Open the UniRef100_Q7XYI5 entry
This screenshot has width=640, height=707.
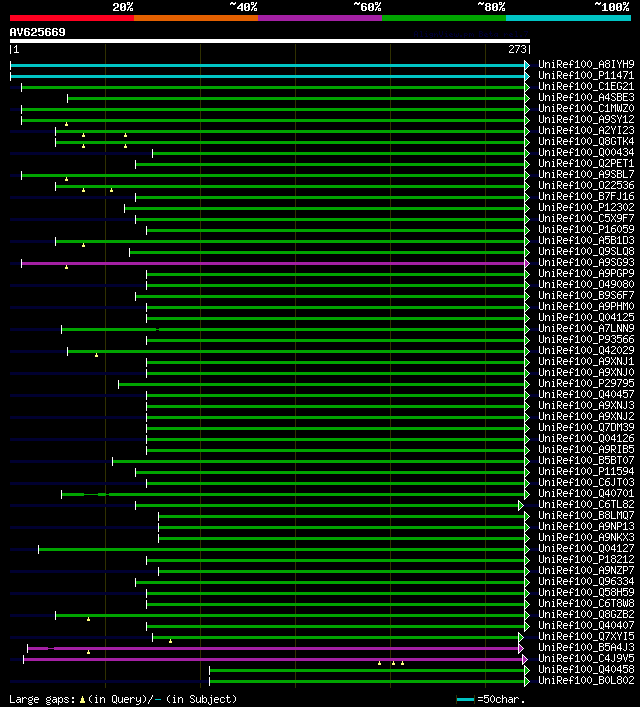click(586, 636)
